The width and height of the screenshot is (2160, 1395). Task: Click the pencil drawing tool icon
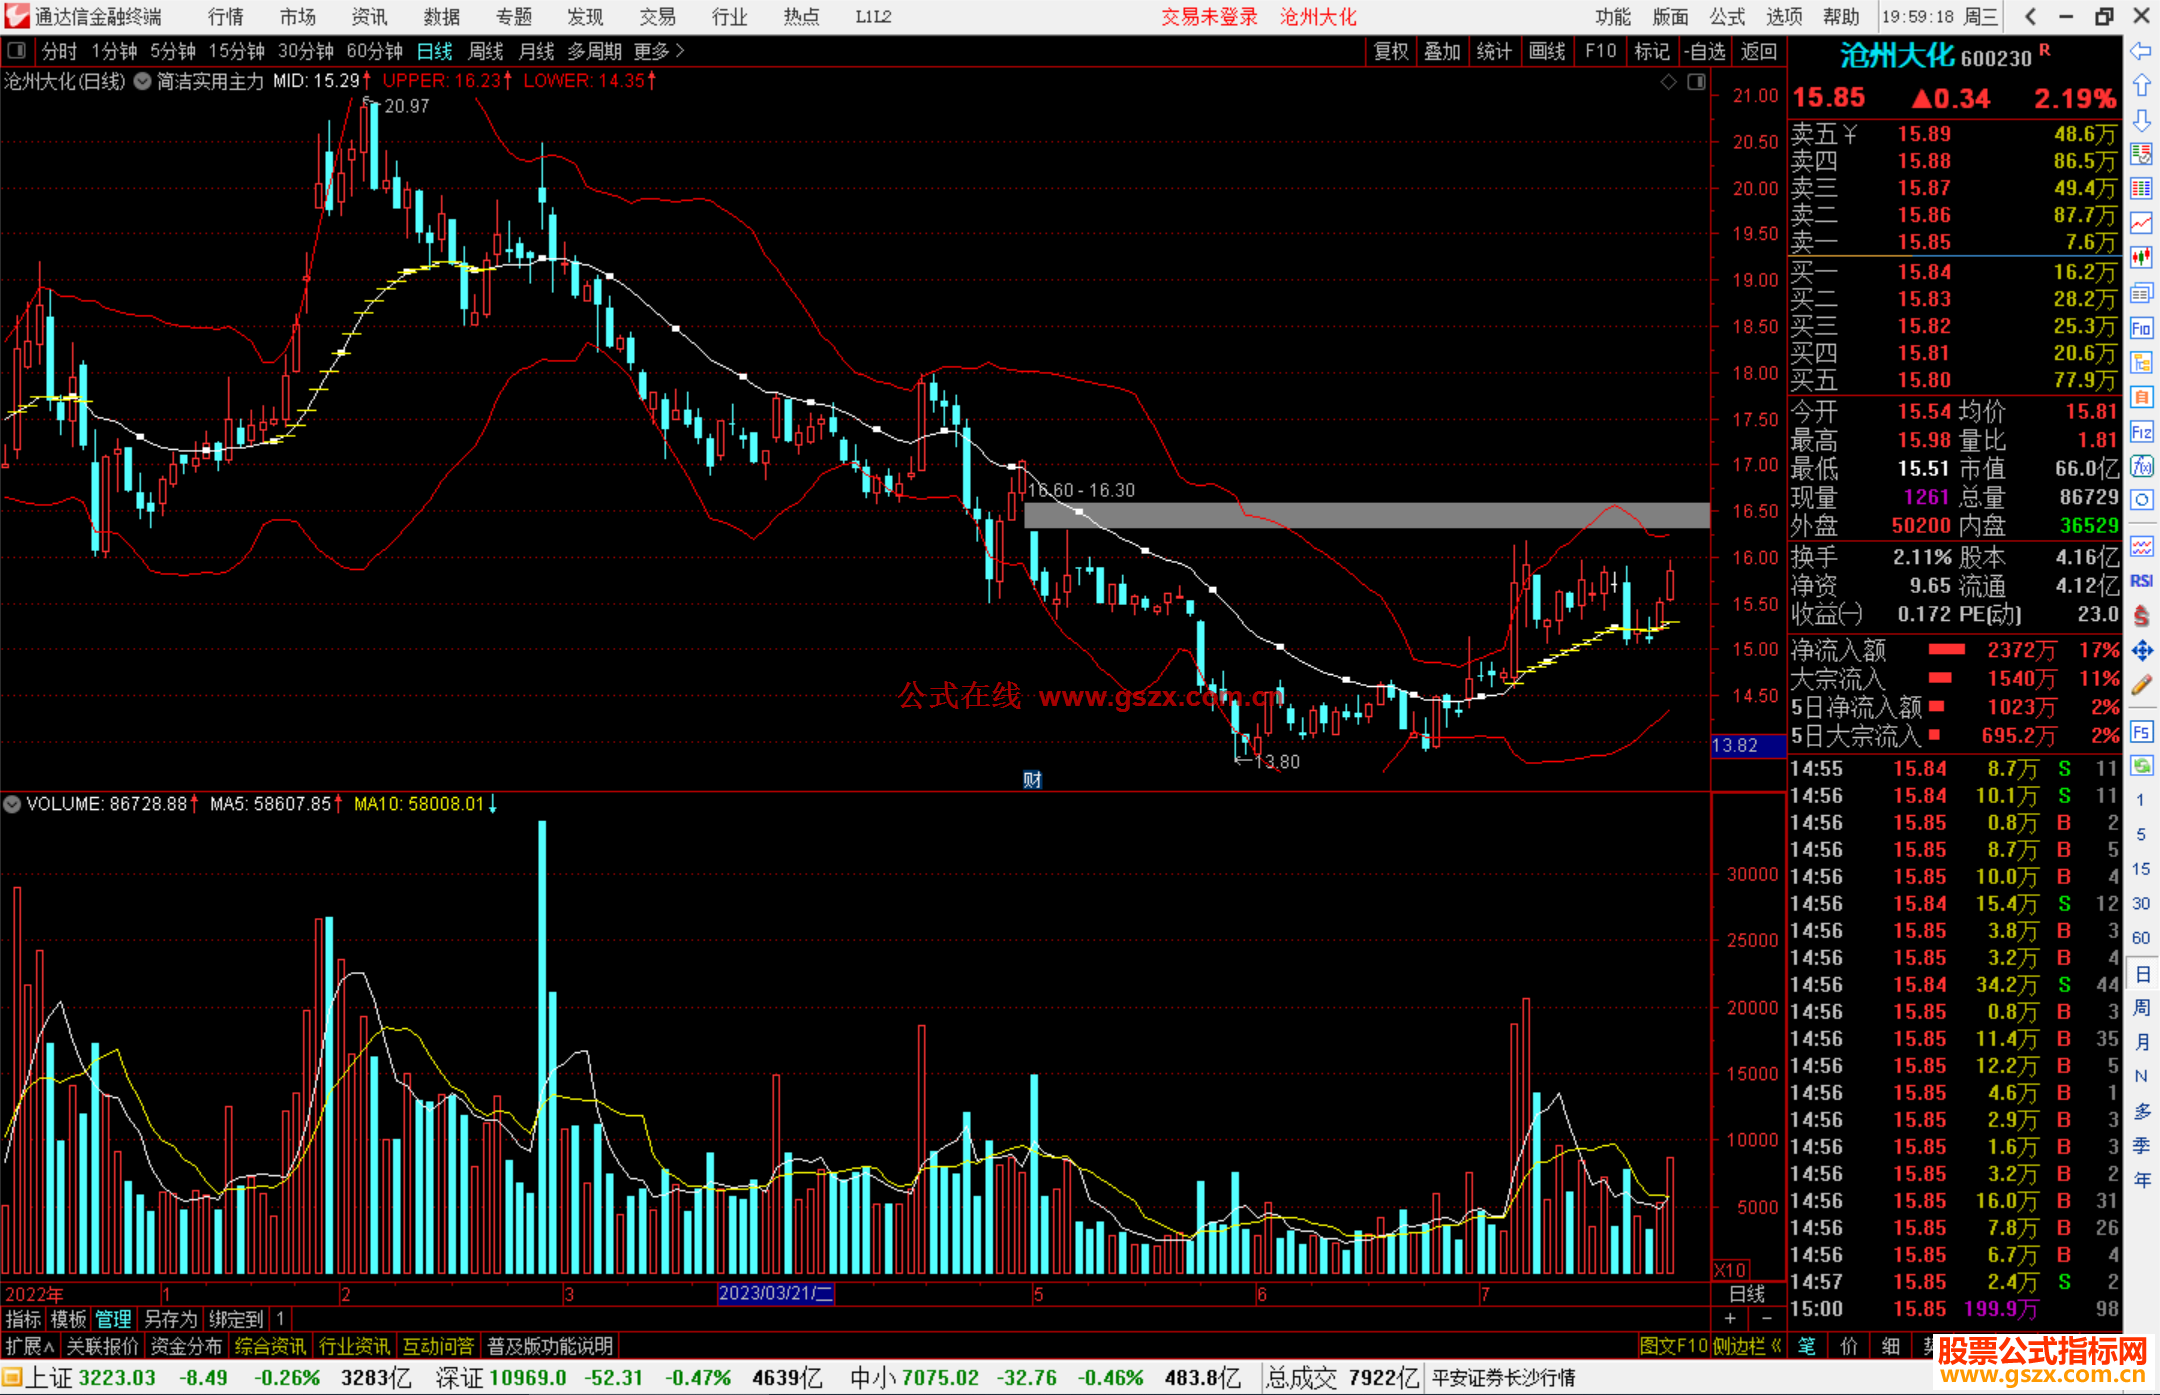[2141, 686]
